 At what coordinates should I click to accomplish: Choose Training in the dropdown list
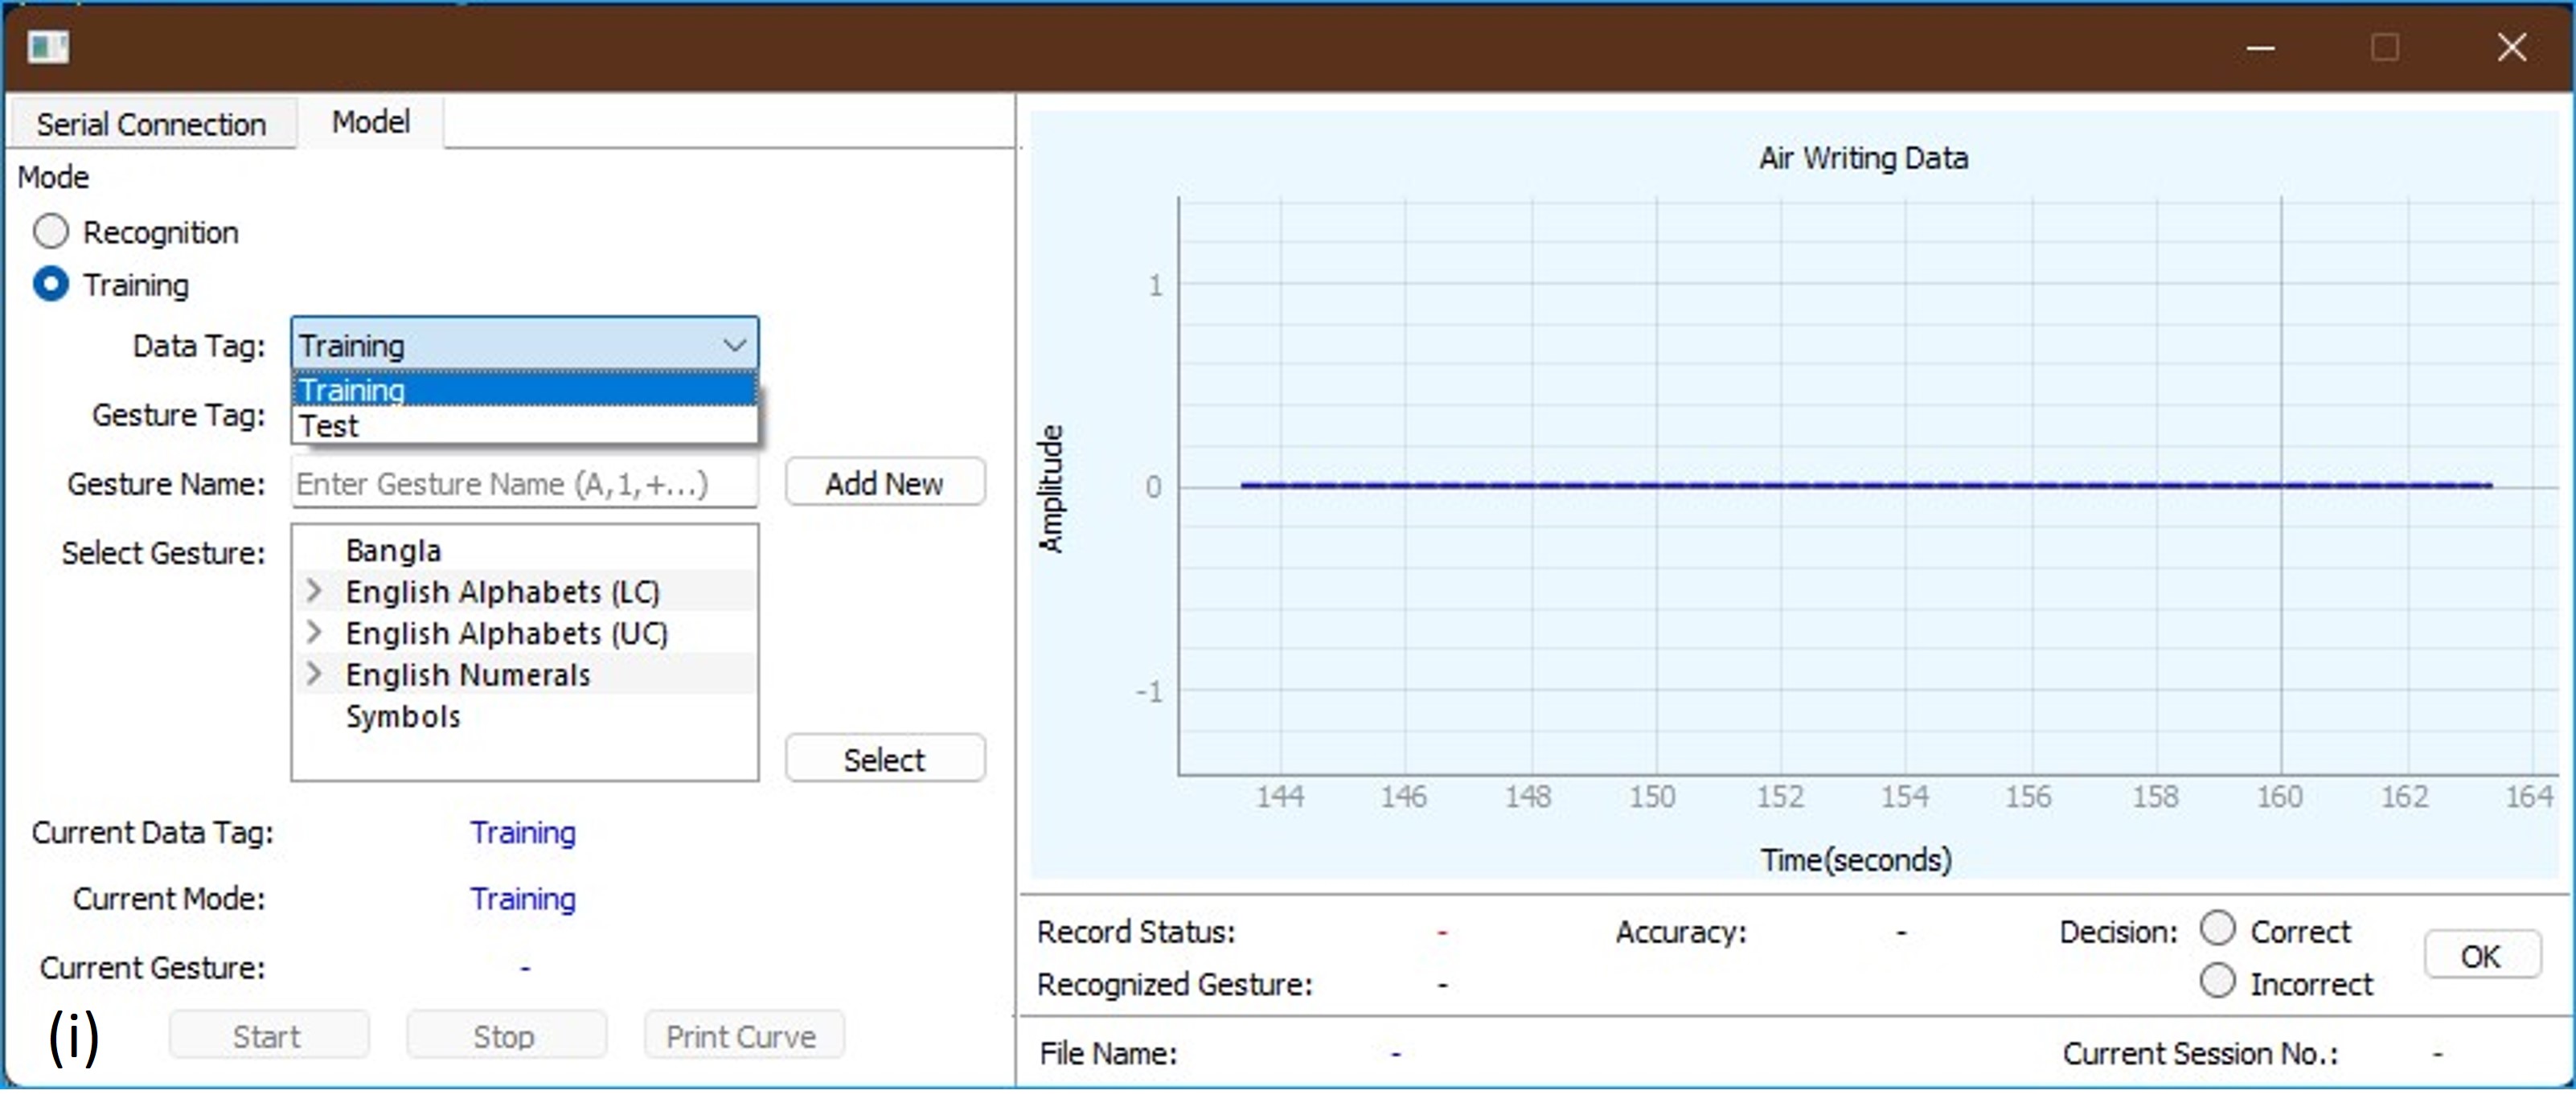tap(524, 390)
